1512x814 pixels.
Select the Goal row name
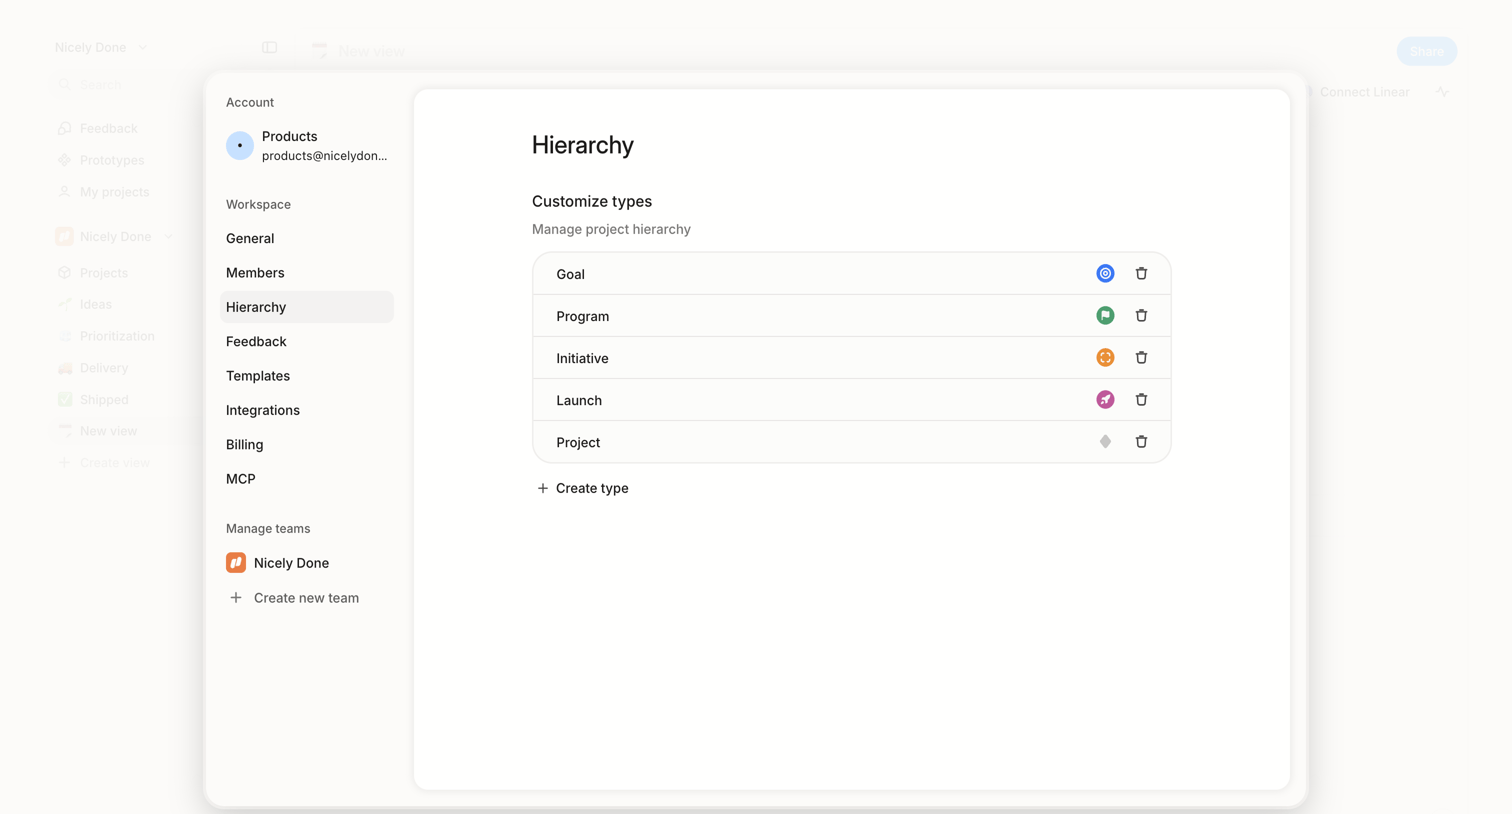(x=570, y=274)
